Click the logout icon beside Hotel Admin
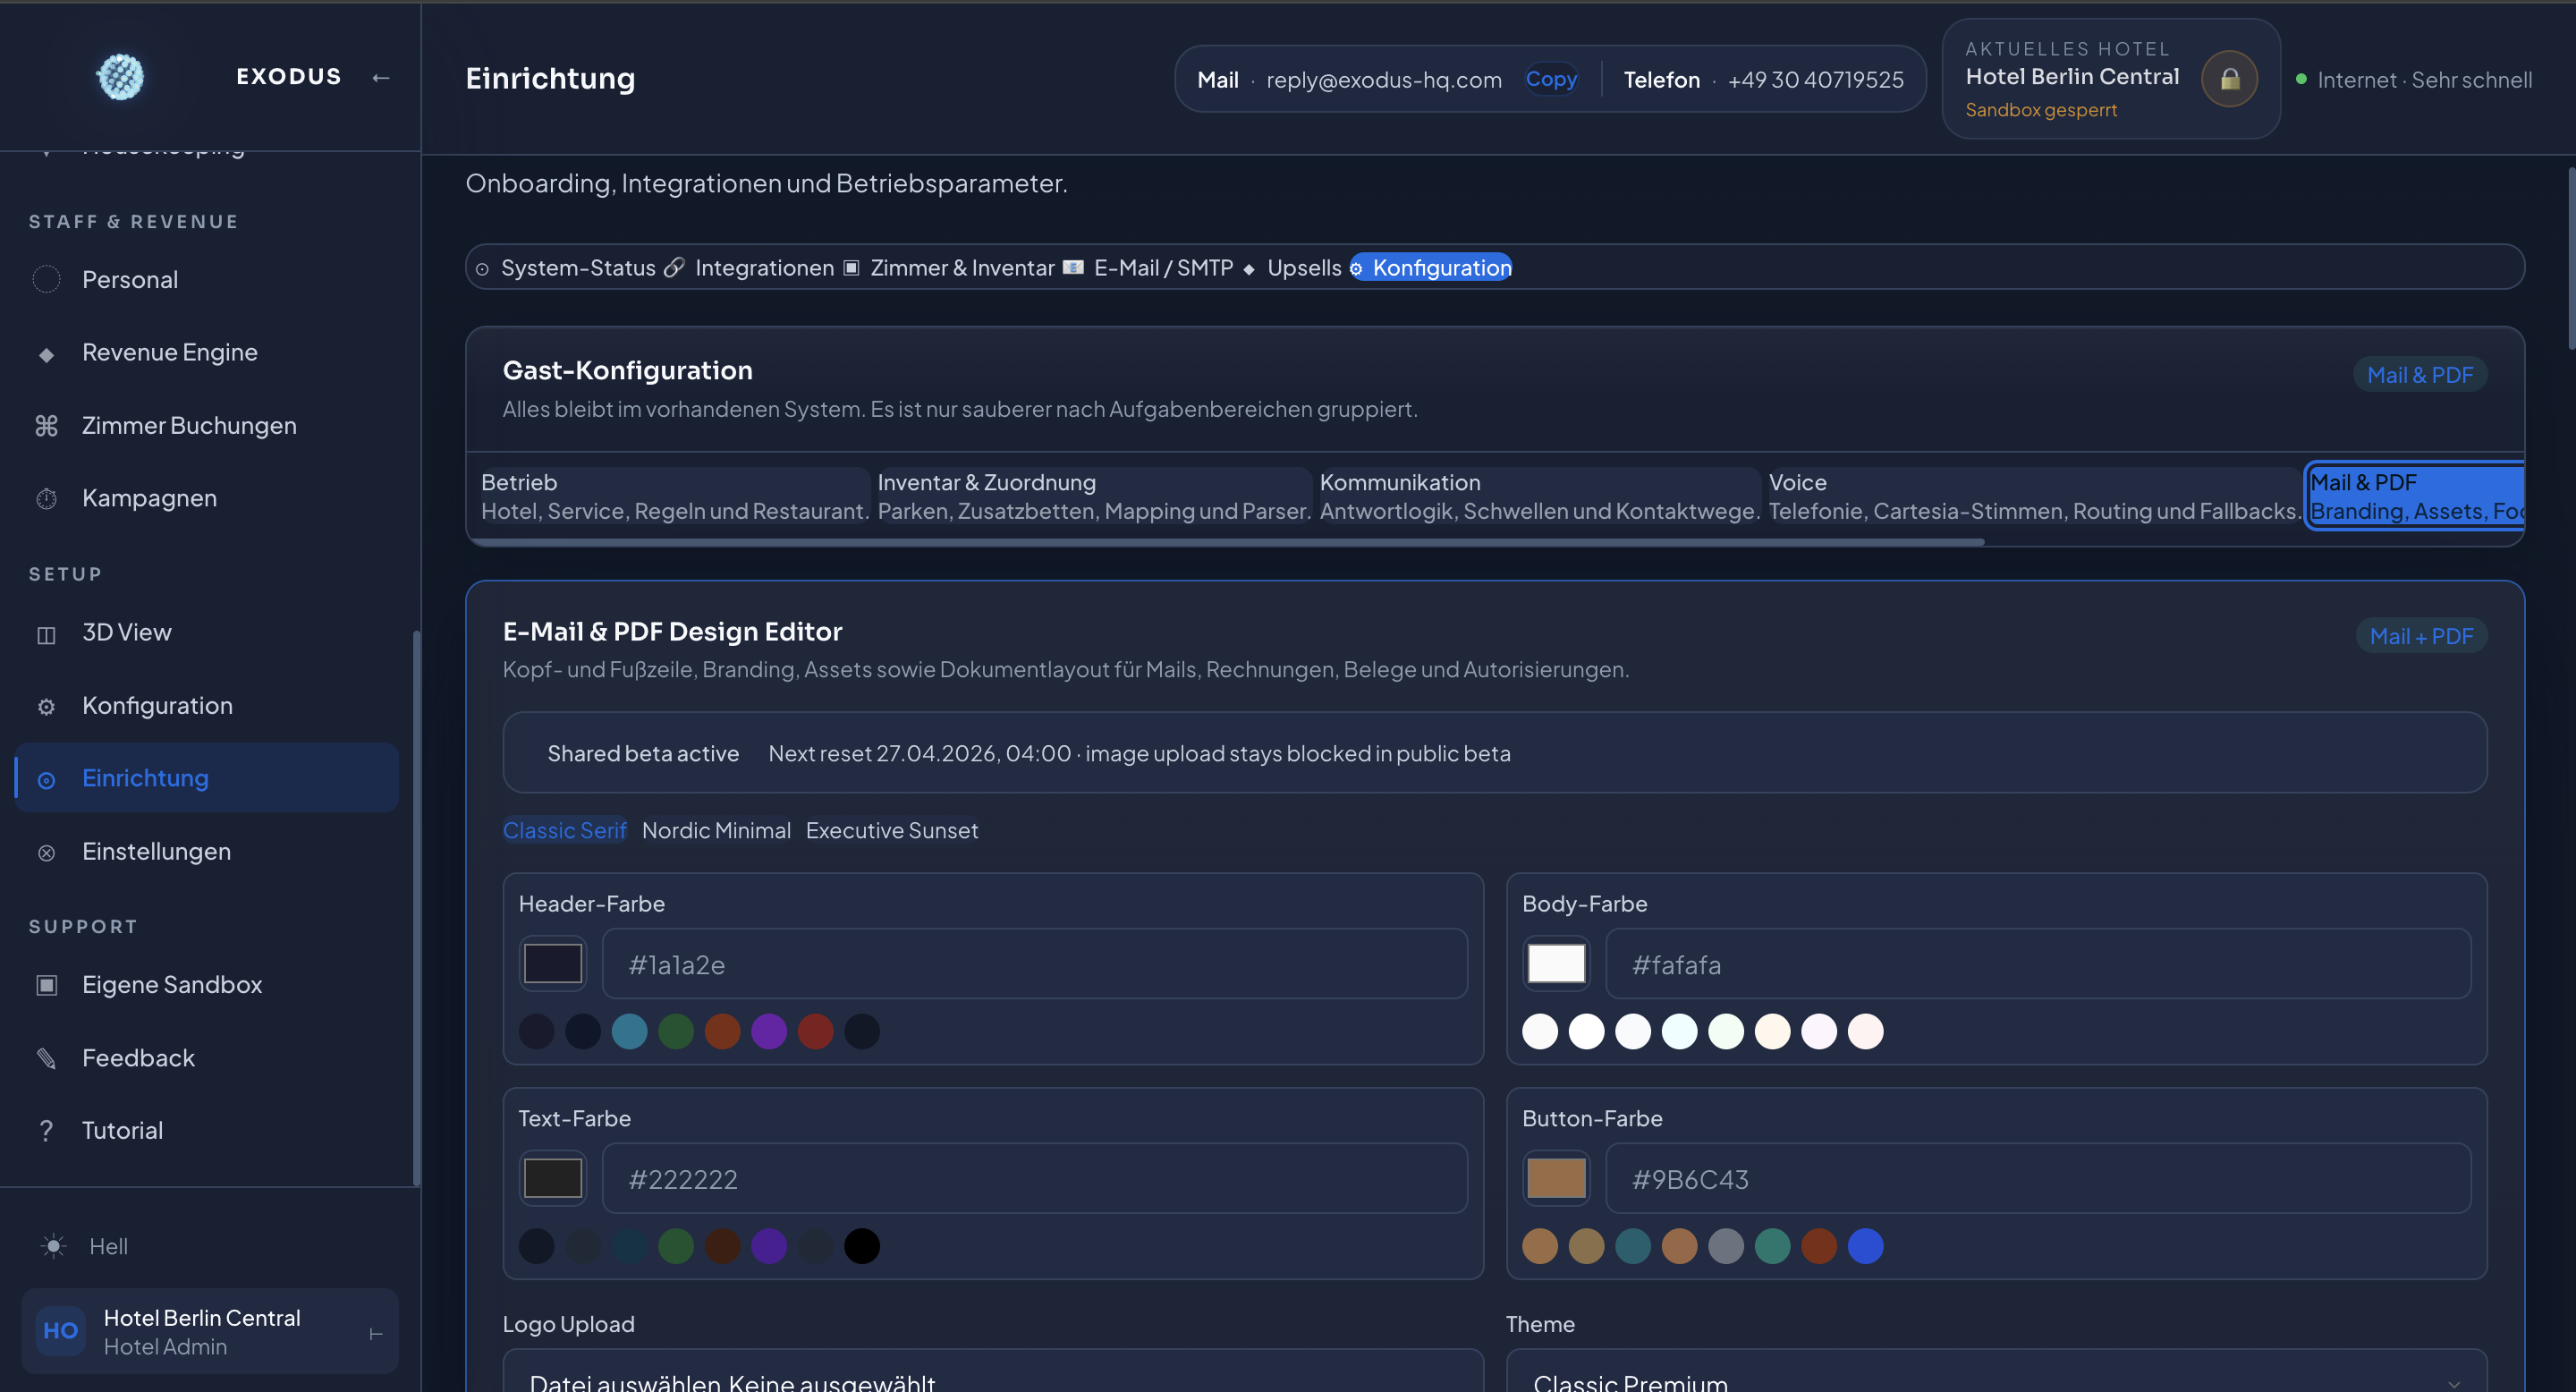The image size is (2576, 1392). pyautogui.click(x=376, y=1334)
